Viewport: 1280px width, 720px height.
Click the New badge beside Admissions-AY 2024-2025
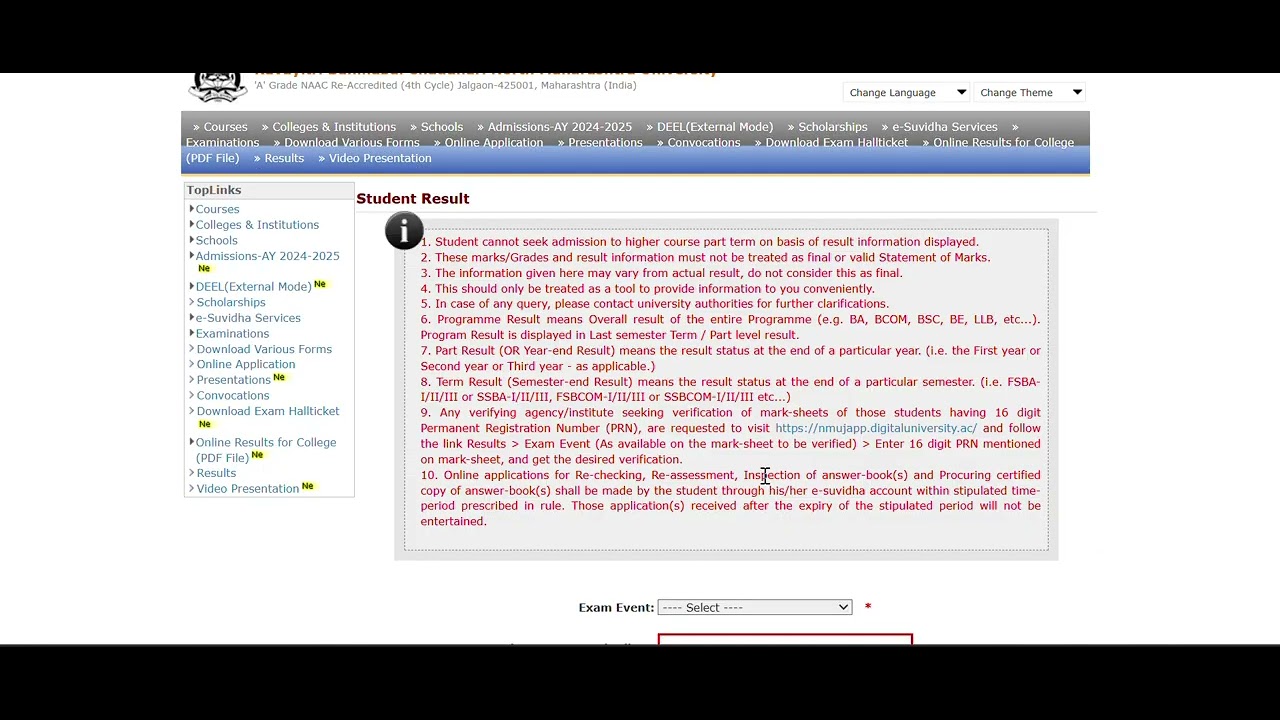[204, 269]
